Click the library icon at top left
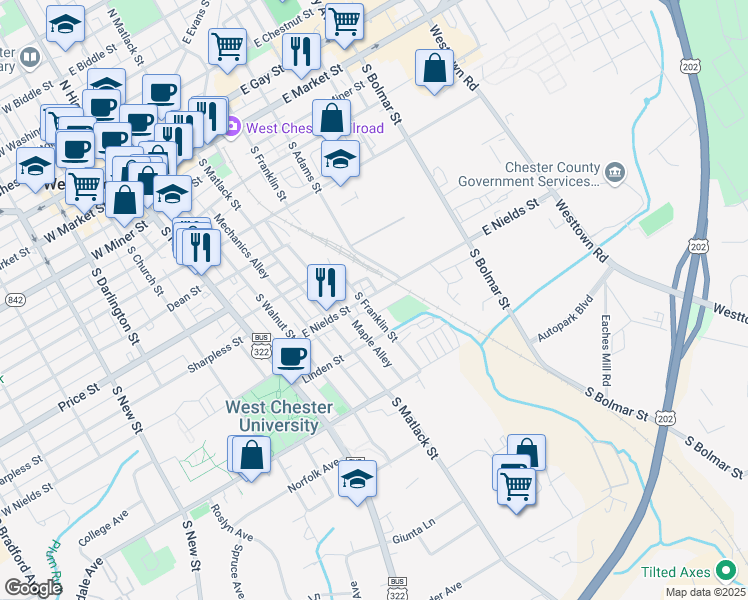The image size is (748, 600). click(31, 58)
